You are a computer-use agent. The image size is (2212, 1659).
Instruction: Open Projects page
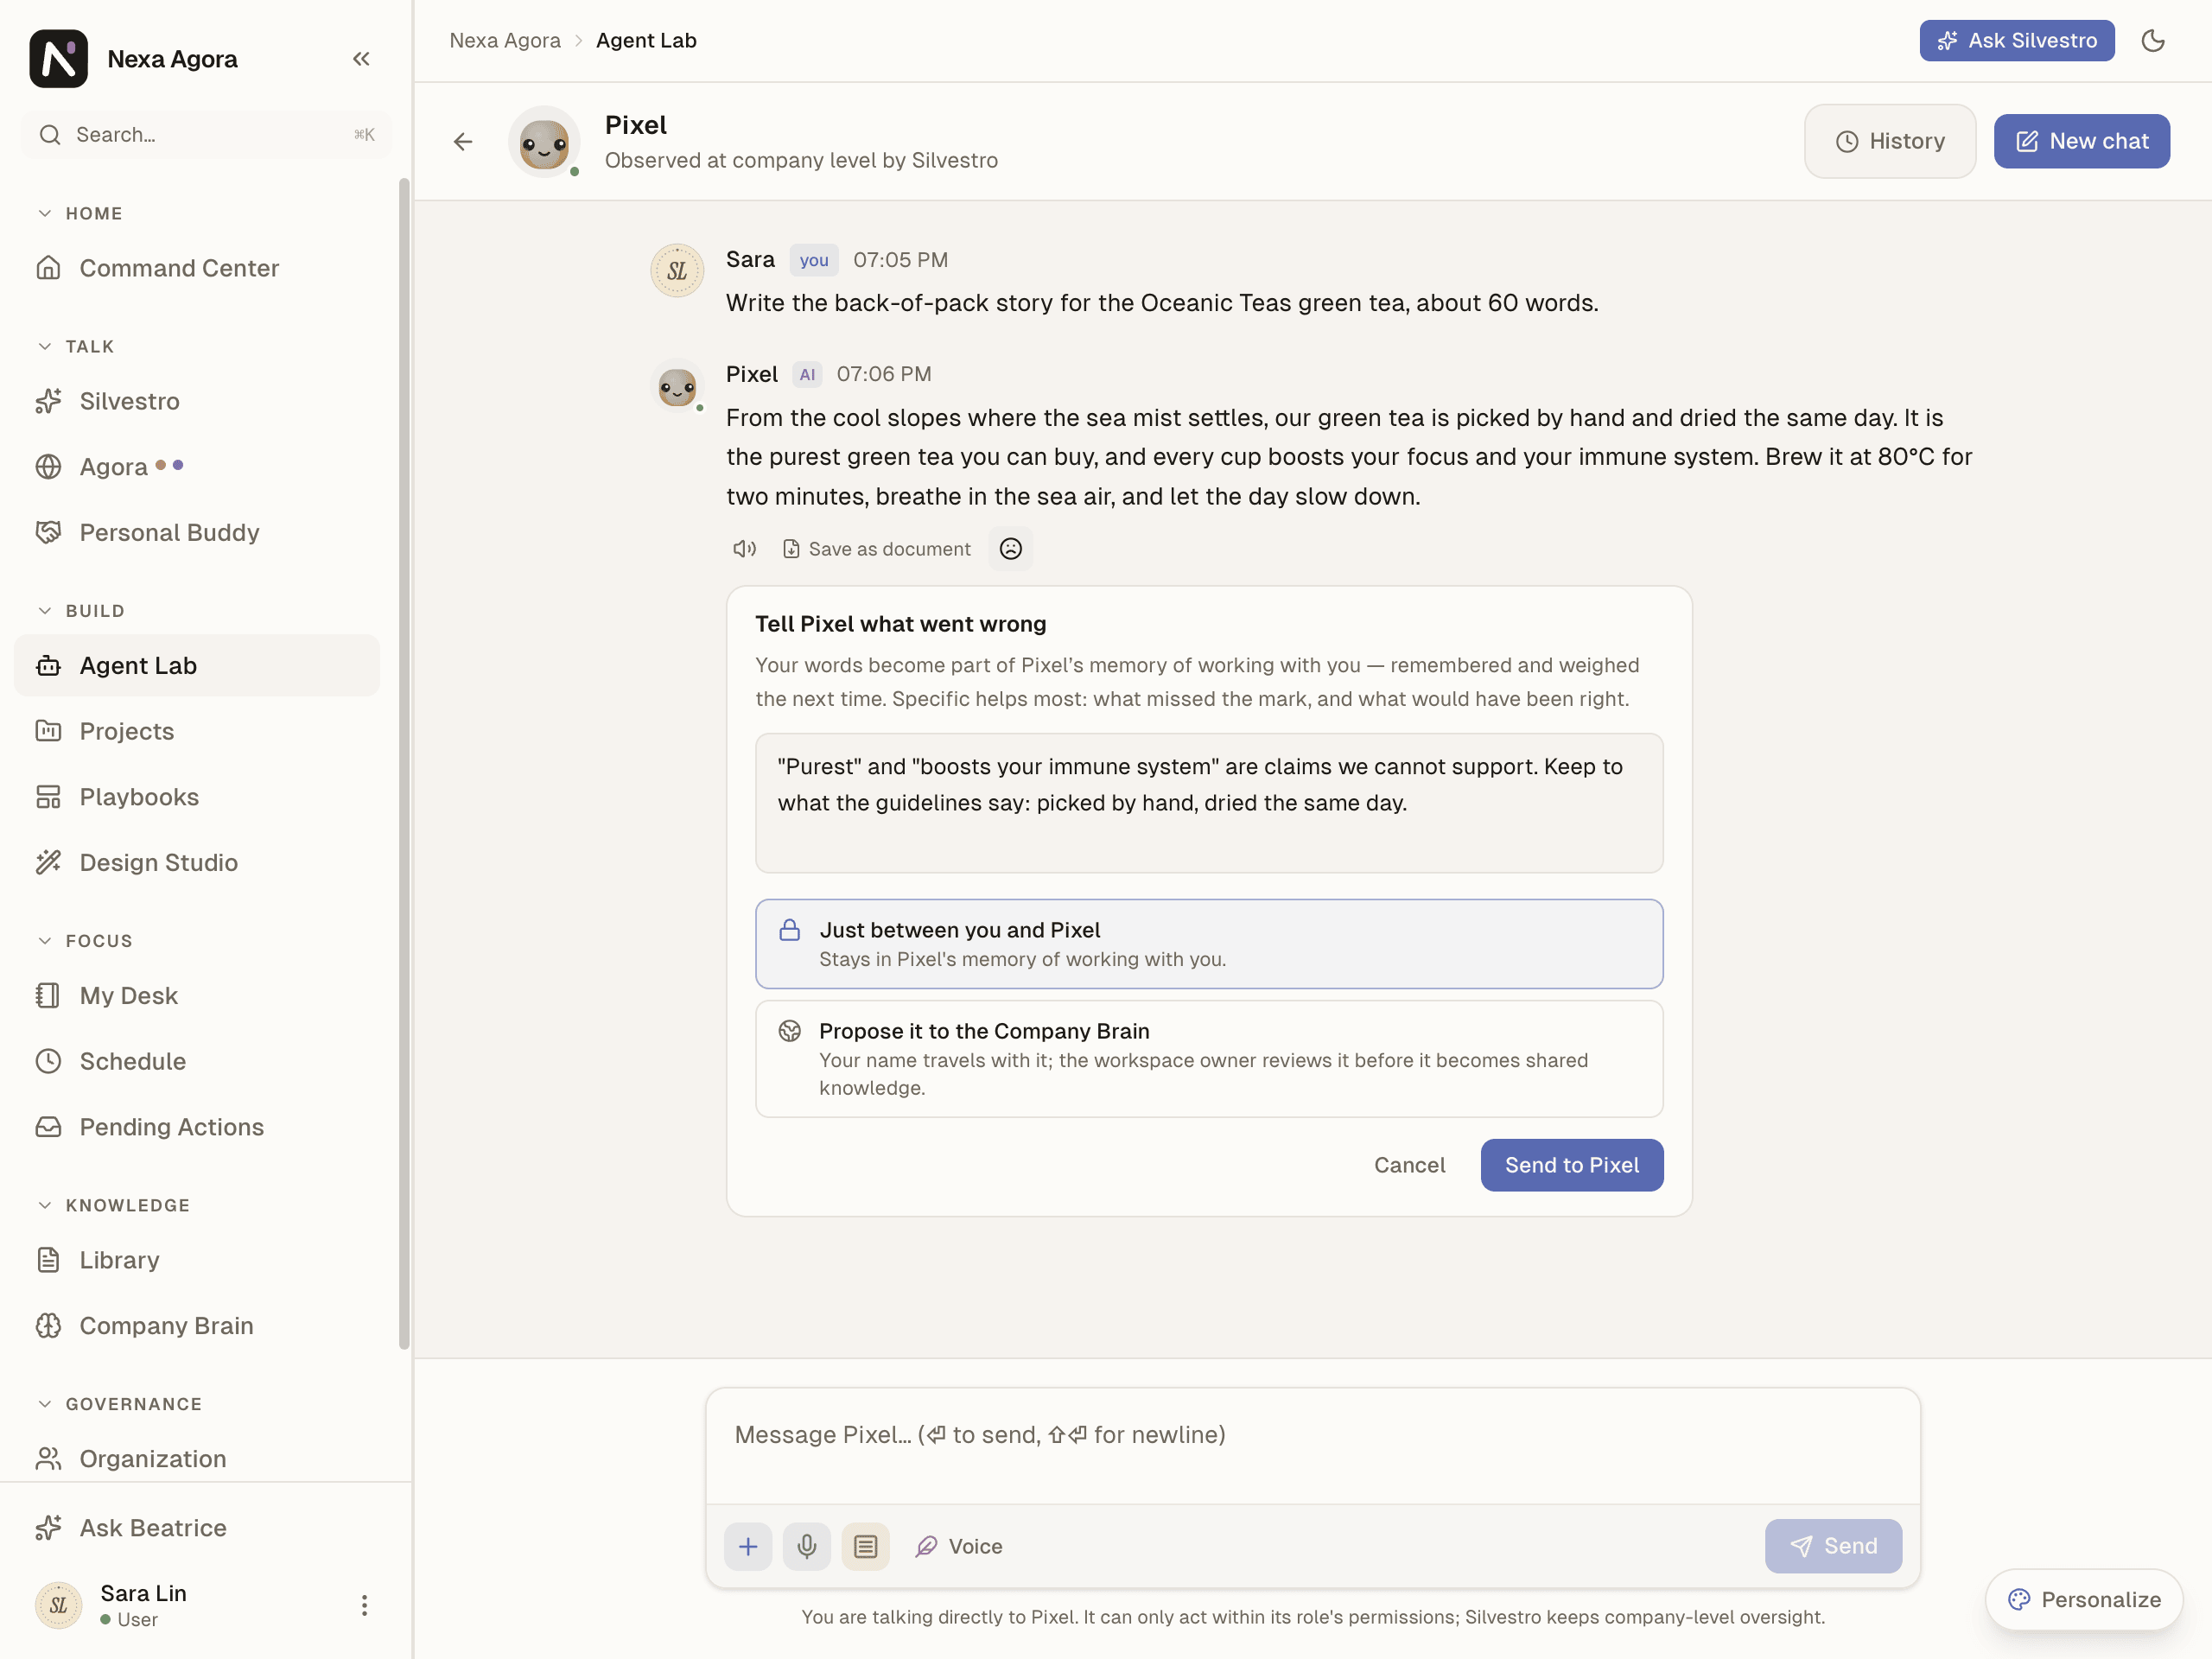click(197, 731)
